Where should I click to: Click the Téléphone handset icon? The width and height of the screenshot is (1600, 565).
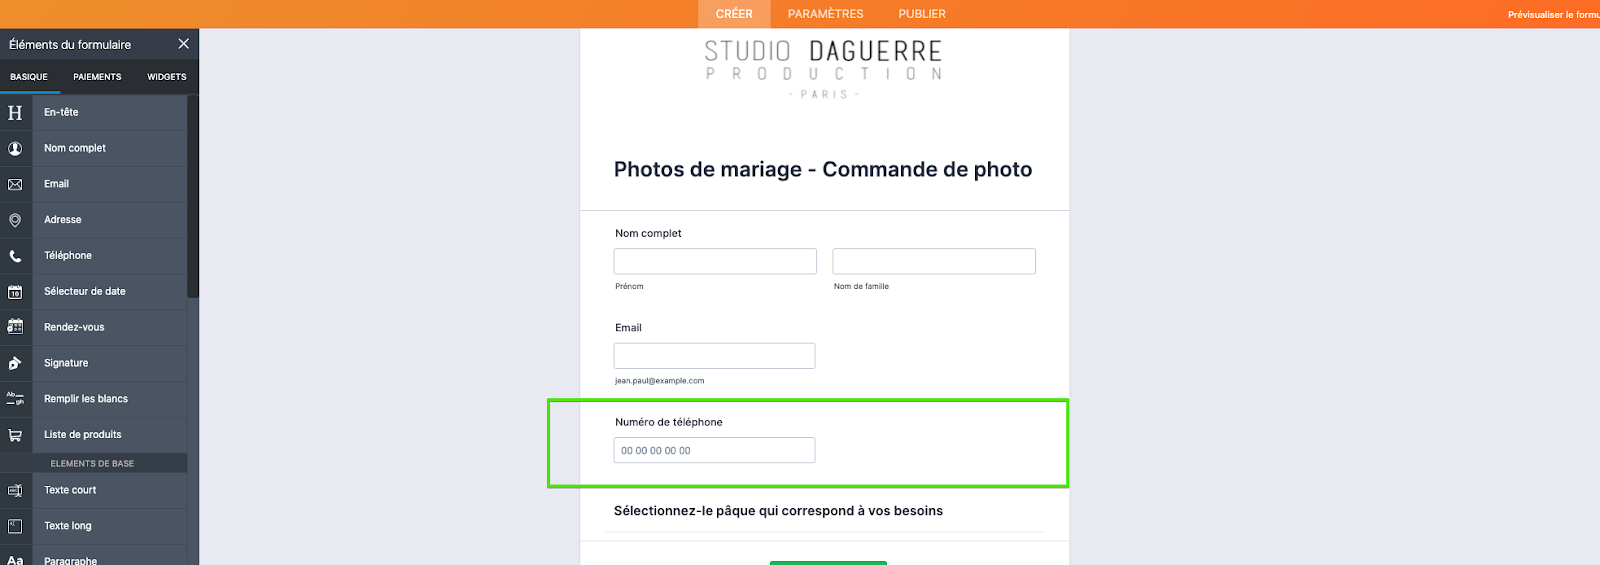pyautogui.click(x=15, y=256)
